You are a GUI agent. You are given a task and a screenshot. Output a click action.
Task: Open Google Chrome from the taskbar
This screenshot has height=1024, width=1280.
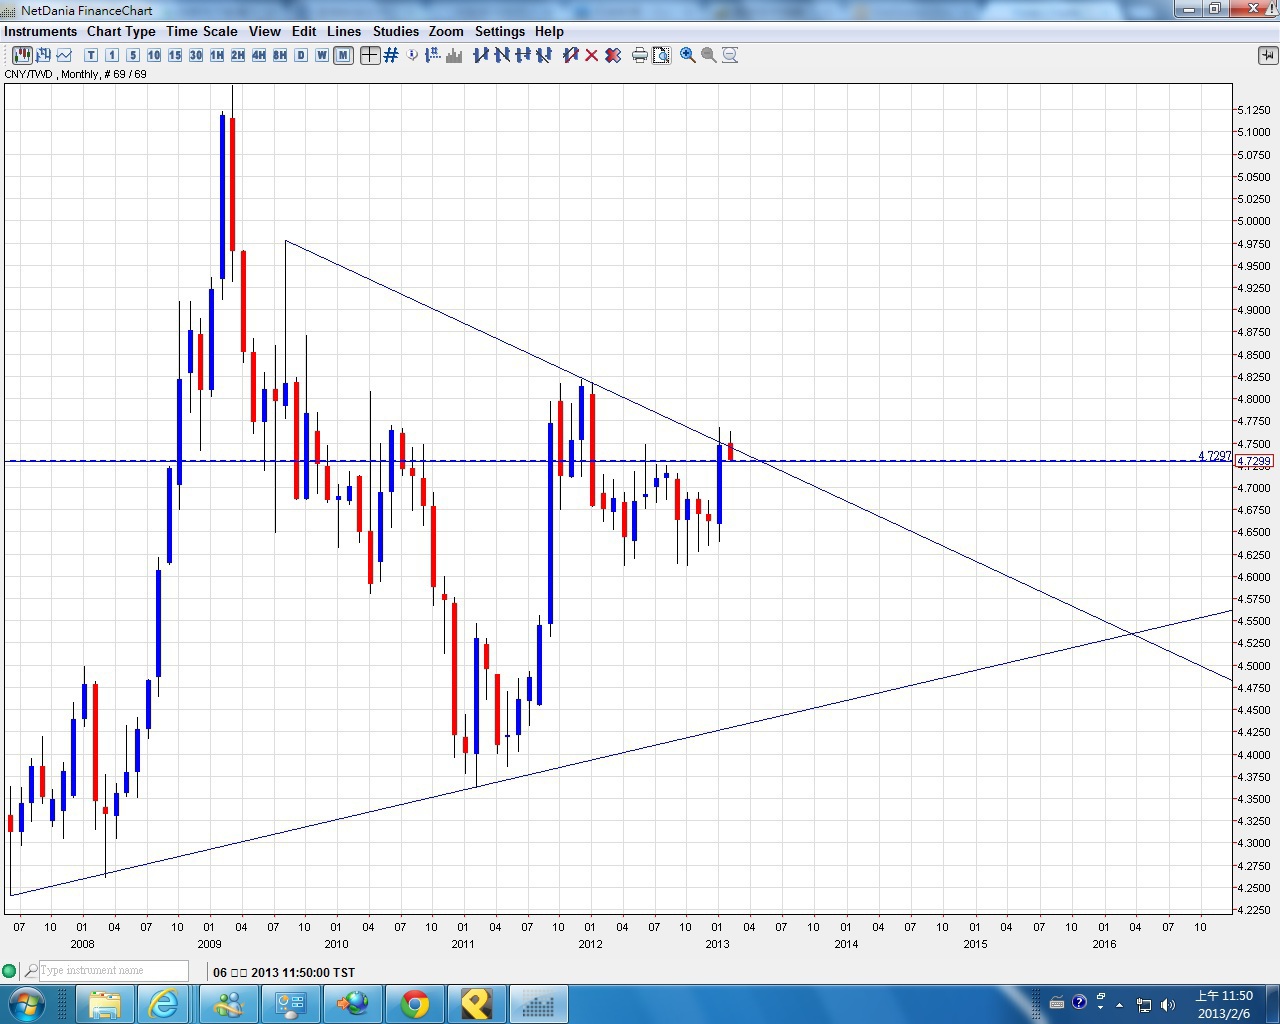[x=414, y=1003]
